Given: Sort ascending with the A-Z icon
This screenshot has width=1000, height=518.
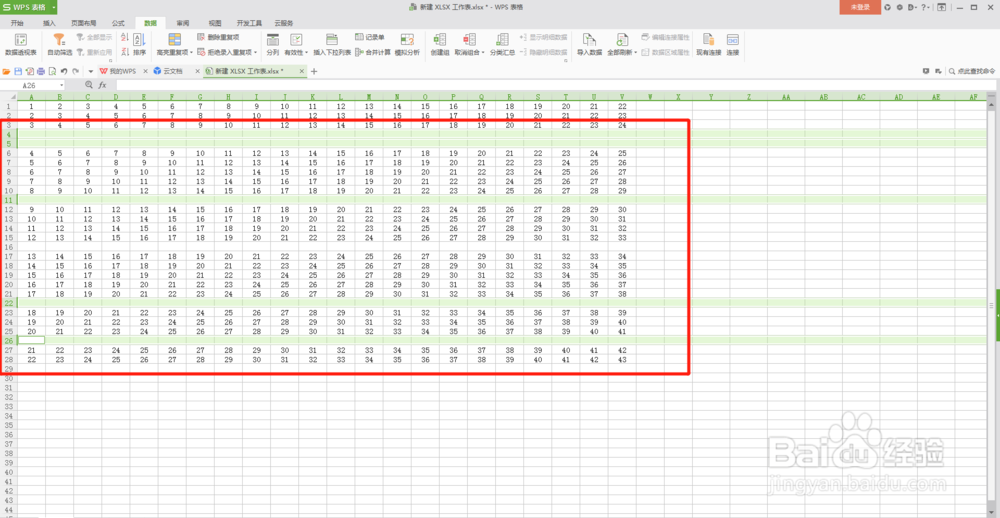Looking at the screenshot, I should click(x=124, y=38).
